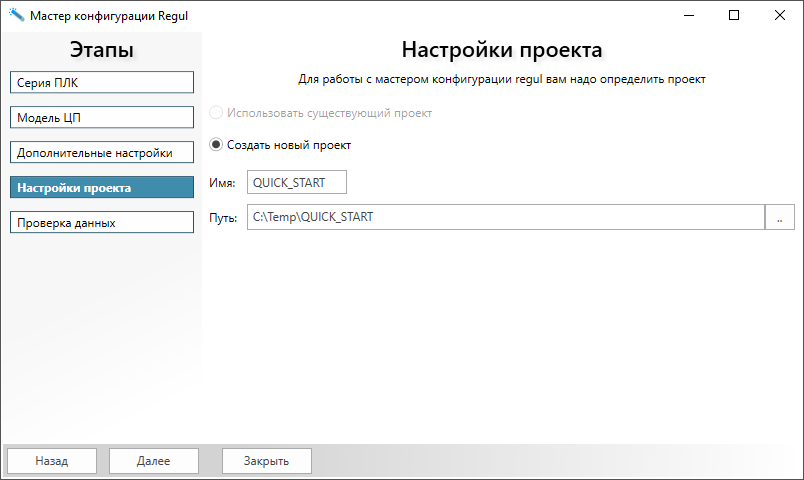Screen dimensions: 804x480
Task: Click the window title 'Мастер конфигурации Regul'
Action: 108,16
